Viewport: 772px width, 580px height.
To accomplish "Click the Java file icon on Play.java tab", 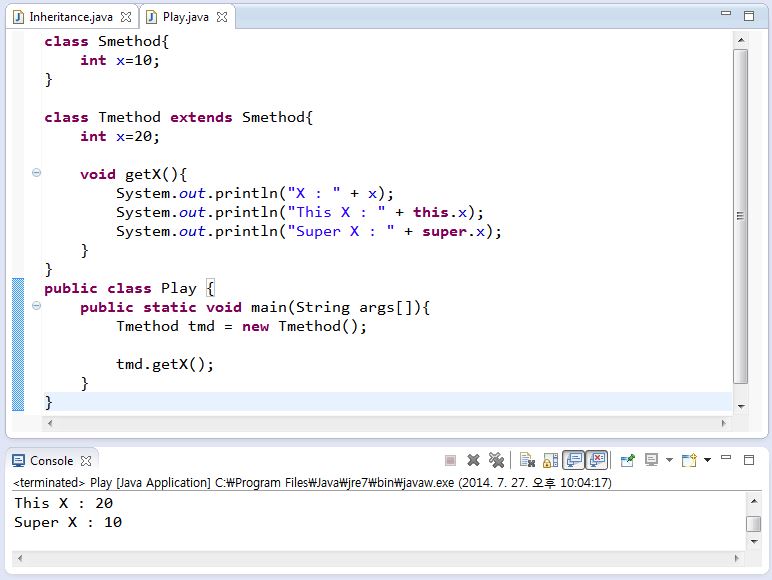I will [x=152, y=17].
